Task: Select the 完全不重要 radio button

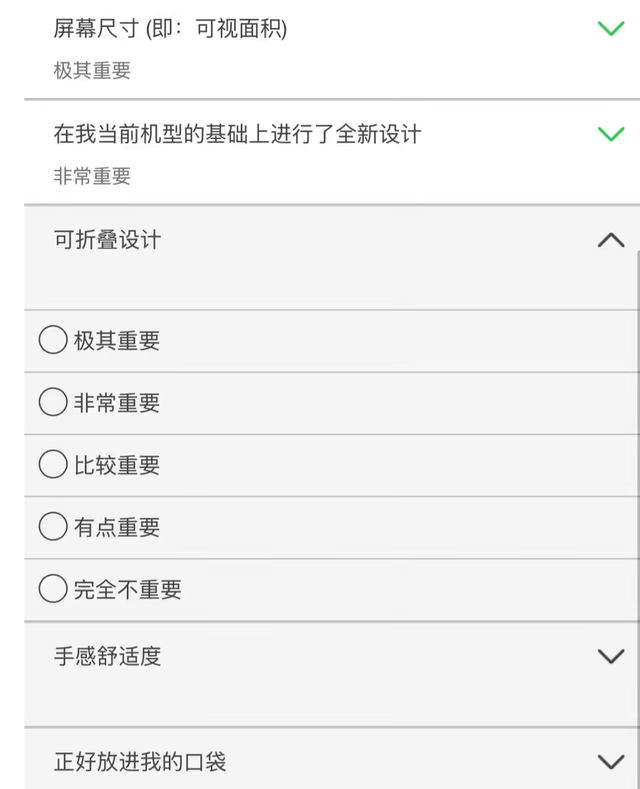Action: pos(53,589)
